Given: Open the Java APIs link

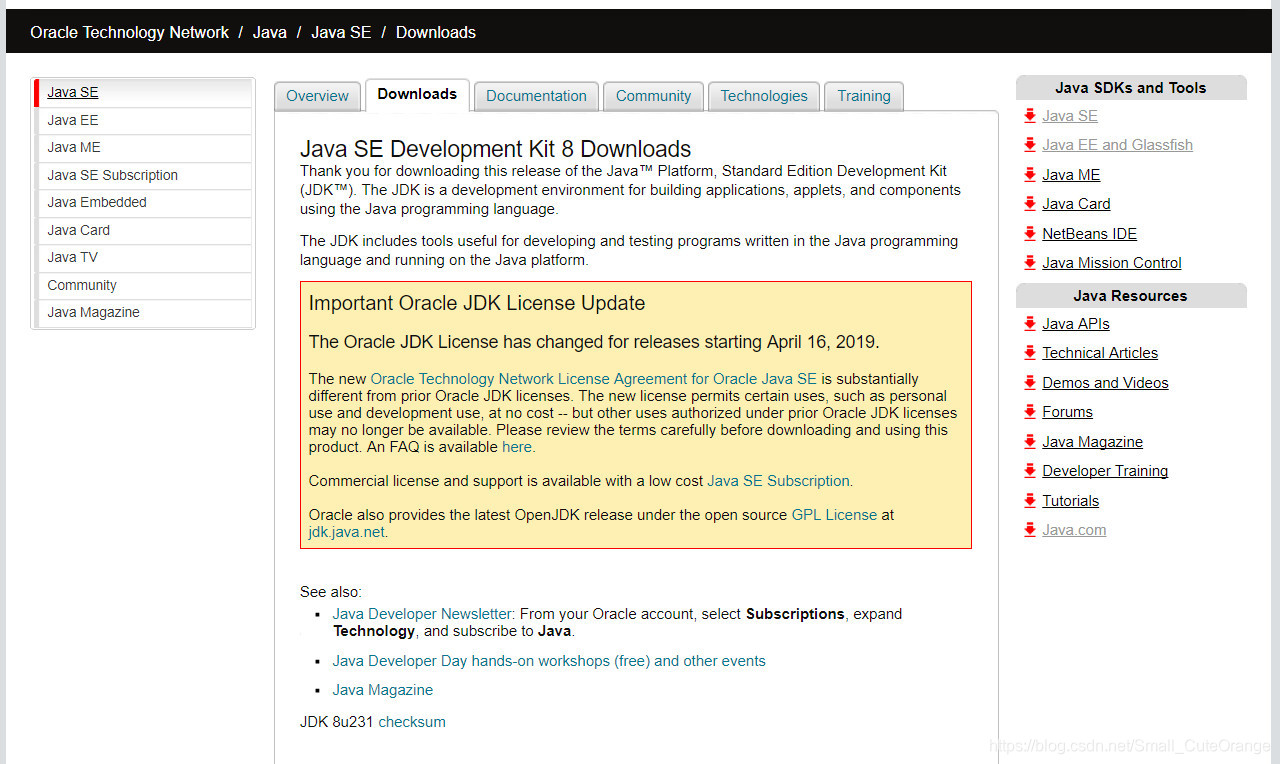Looking at the screenshot, I should (x=1076, y=324).
